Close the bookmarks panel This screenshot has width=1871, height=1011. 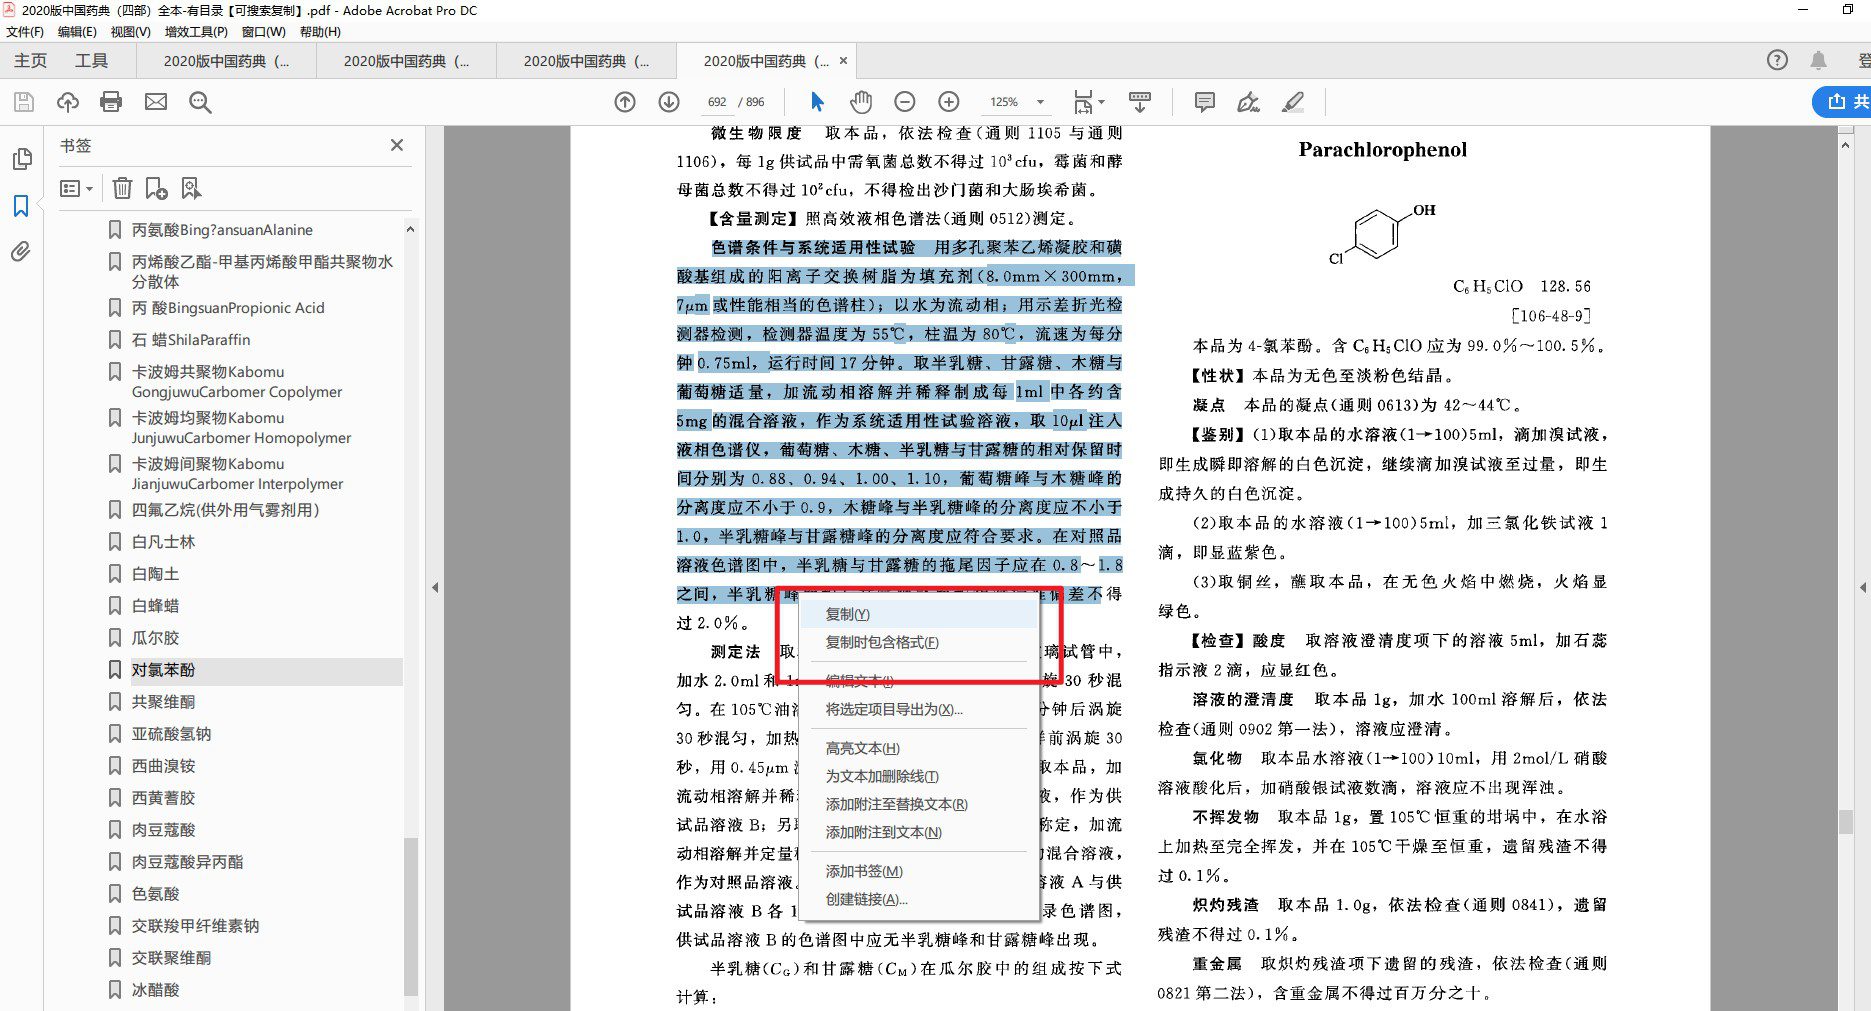click(397, 145)
